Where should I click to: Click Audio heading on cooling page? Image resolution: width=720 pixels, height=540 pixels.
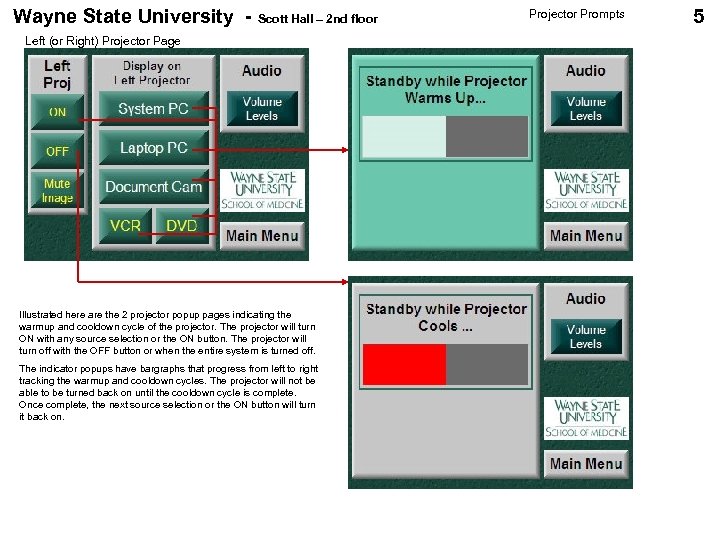click(x=585, y=298)
